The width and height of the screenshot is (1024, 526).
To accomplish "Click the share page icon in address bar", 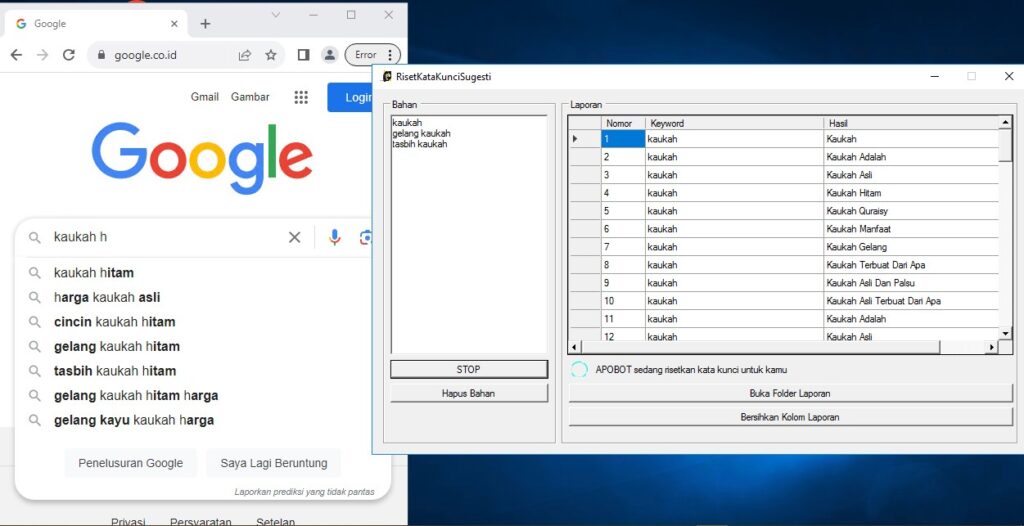I will [x=245, y=55].
